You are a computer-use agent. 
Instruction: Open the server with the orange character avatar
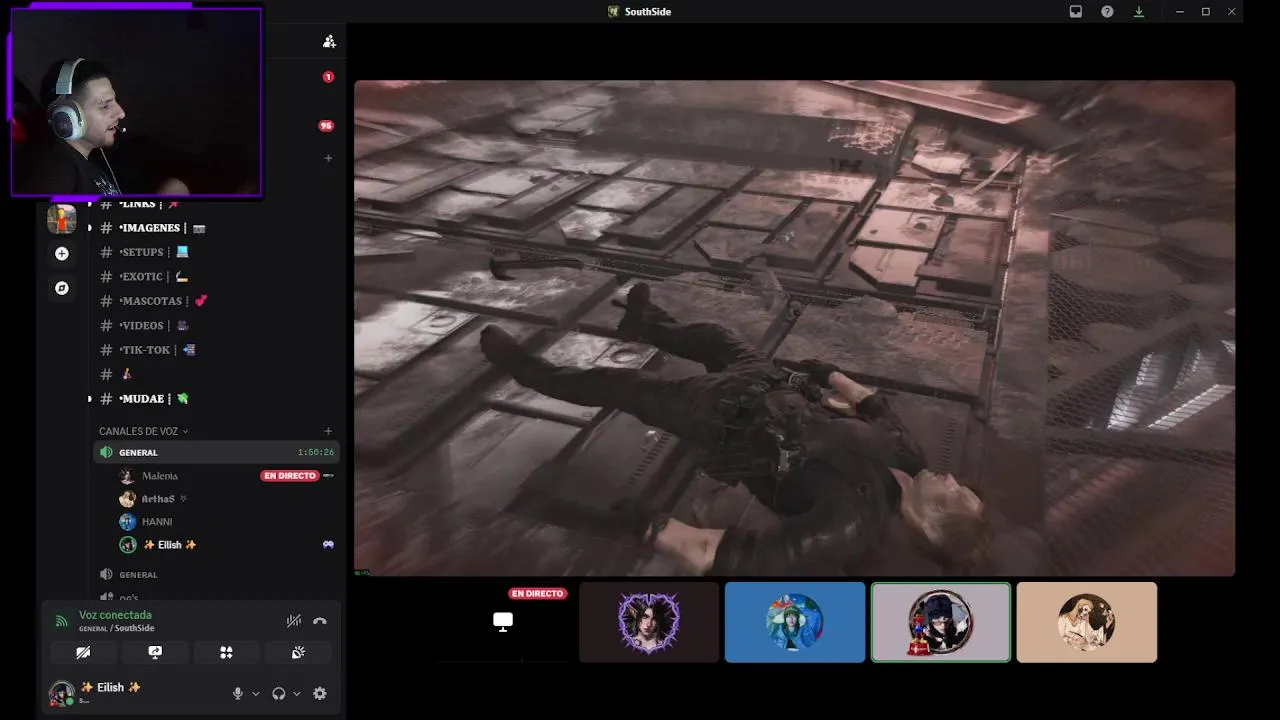[62, 218]
